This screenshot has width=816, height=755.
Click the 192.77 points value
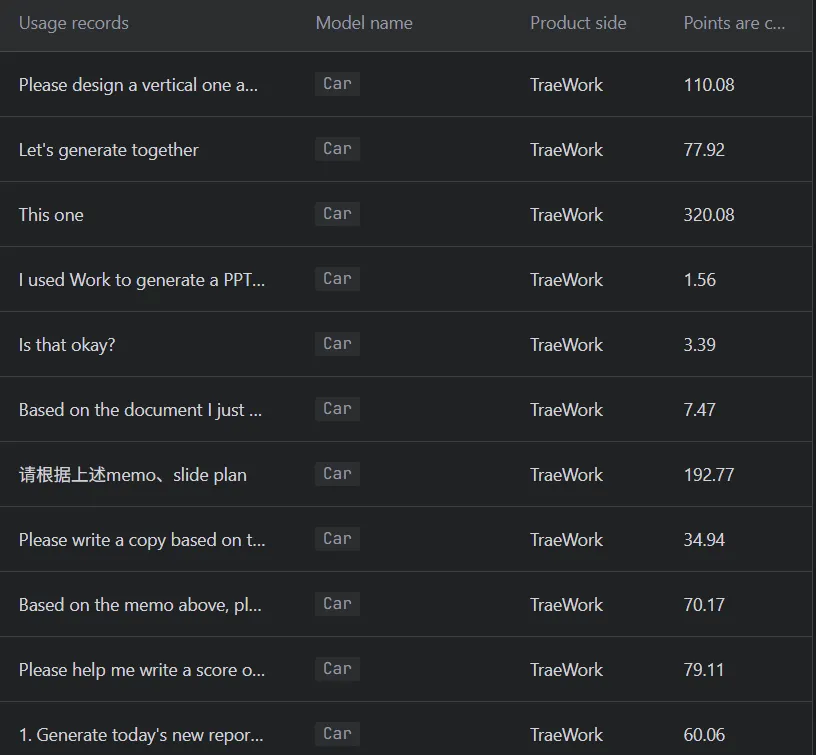tap(709, 475)
